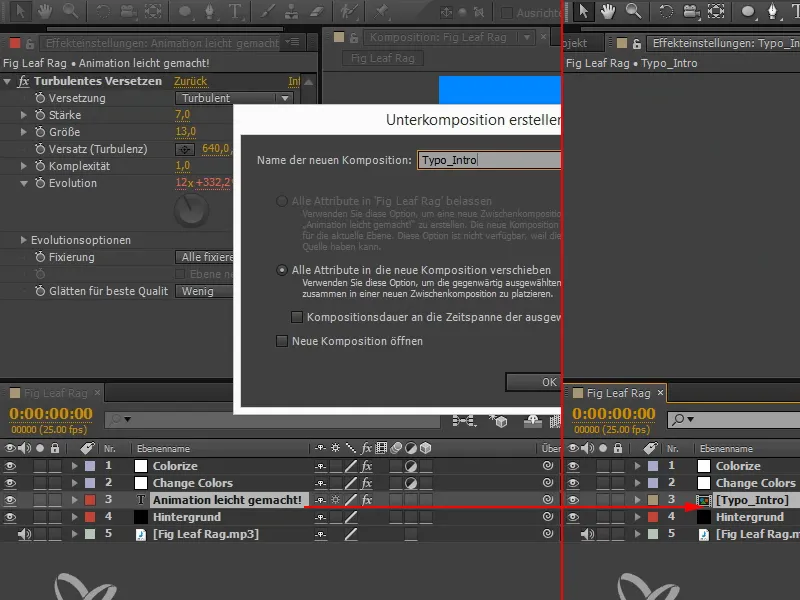The height and width of the screenshot is (600, 800).
Task: Select 'Alle Attribute in die neue Komposition verschieben'
Action: tap(282, 270)
